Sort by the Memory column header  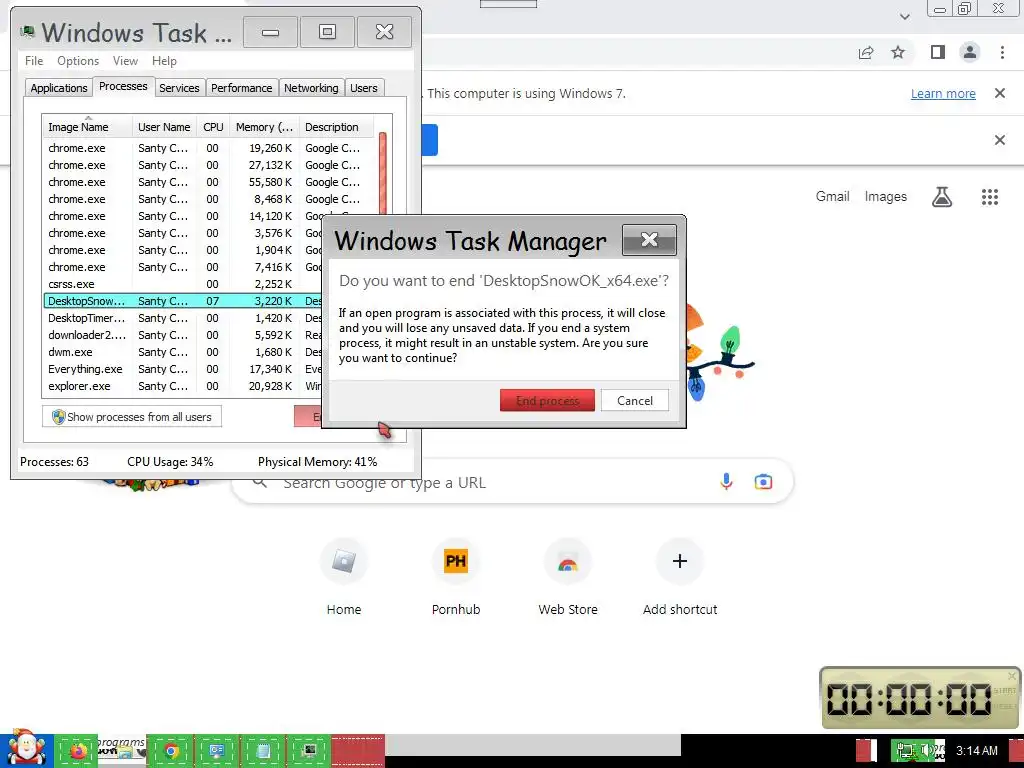264,127
